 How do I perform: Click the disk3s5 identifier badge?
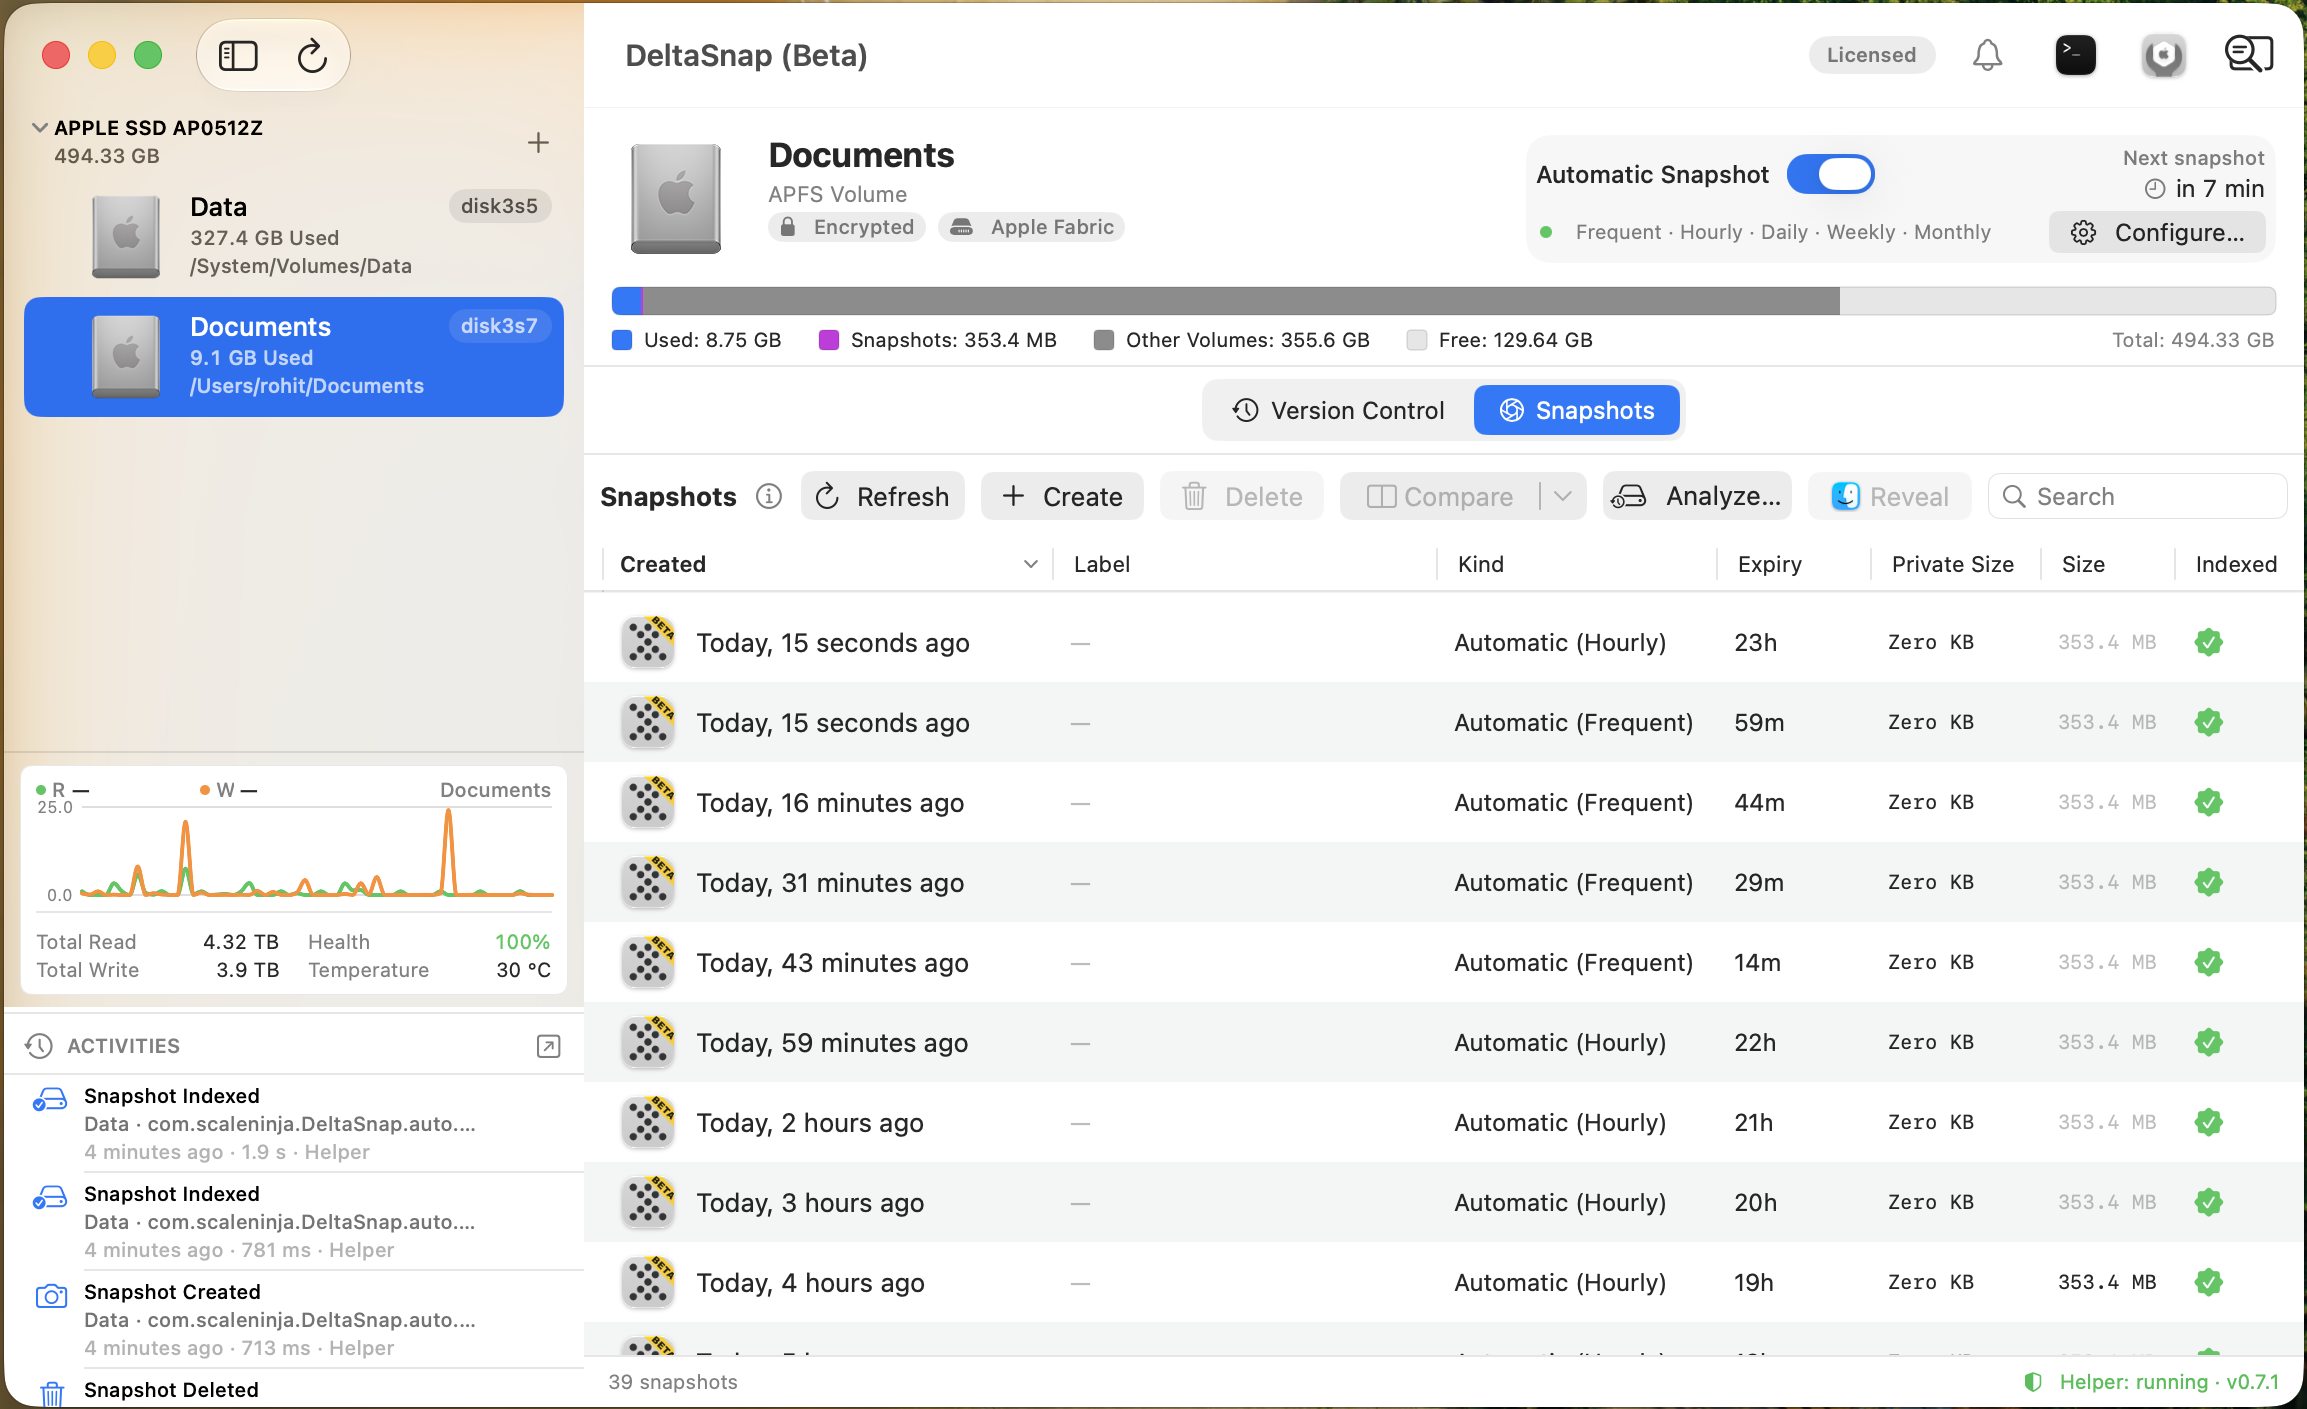point(499,206)
